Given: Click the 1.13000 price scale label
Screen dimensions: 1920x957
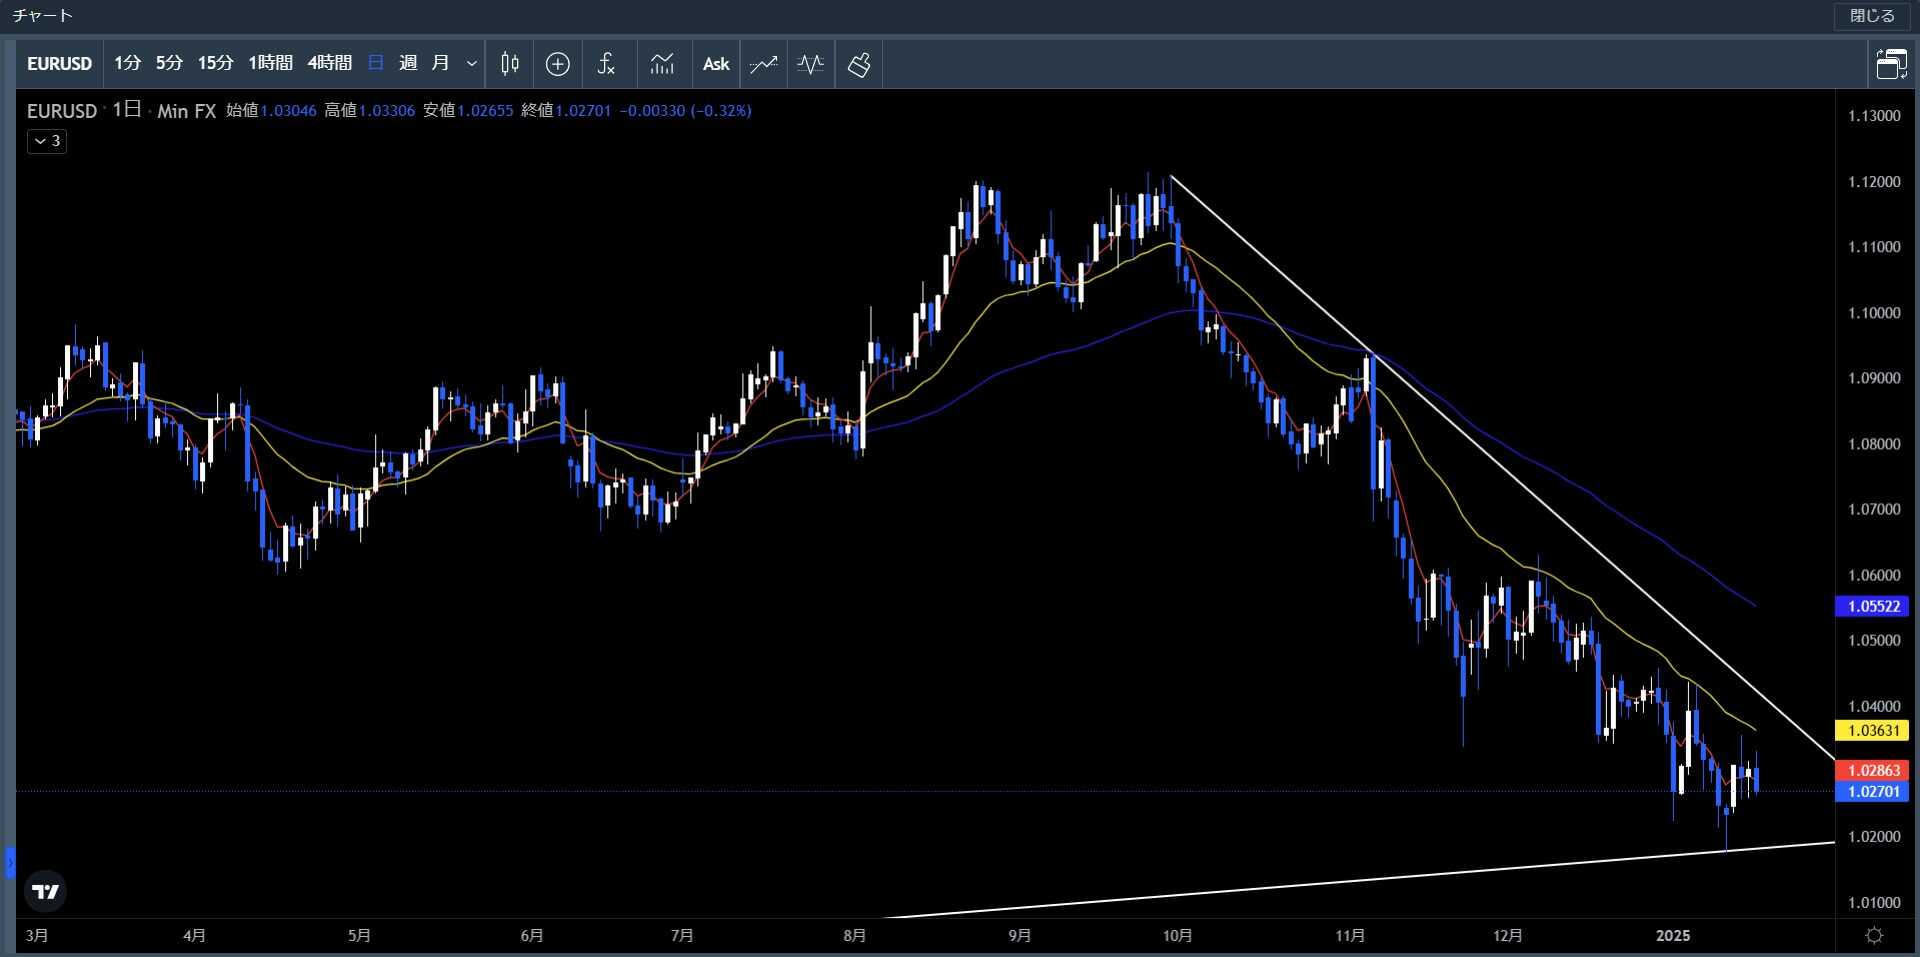Looking at the screenshot, I should 1874,116.
